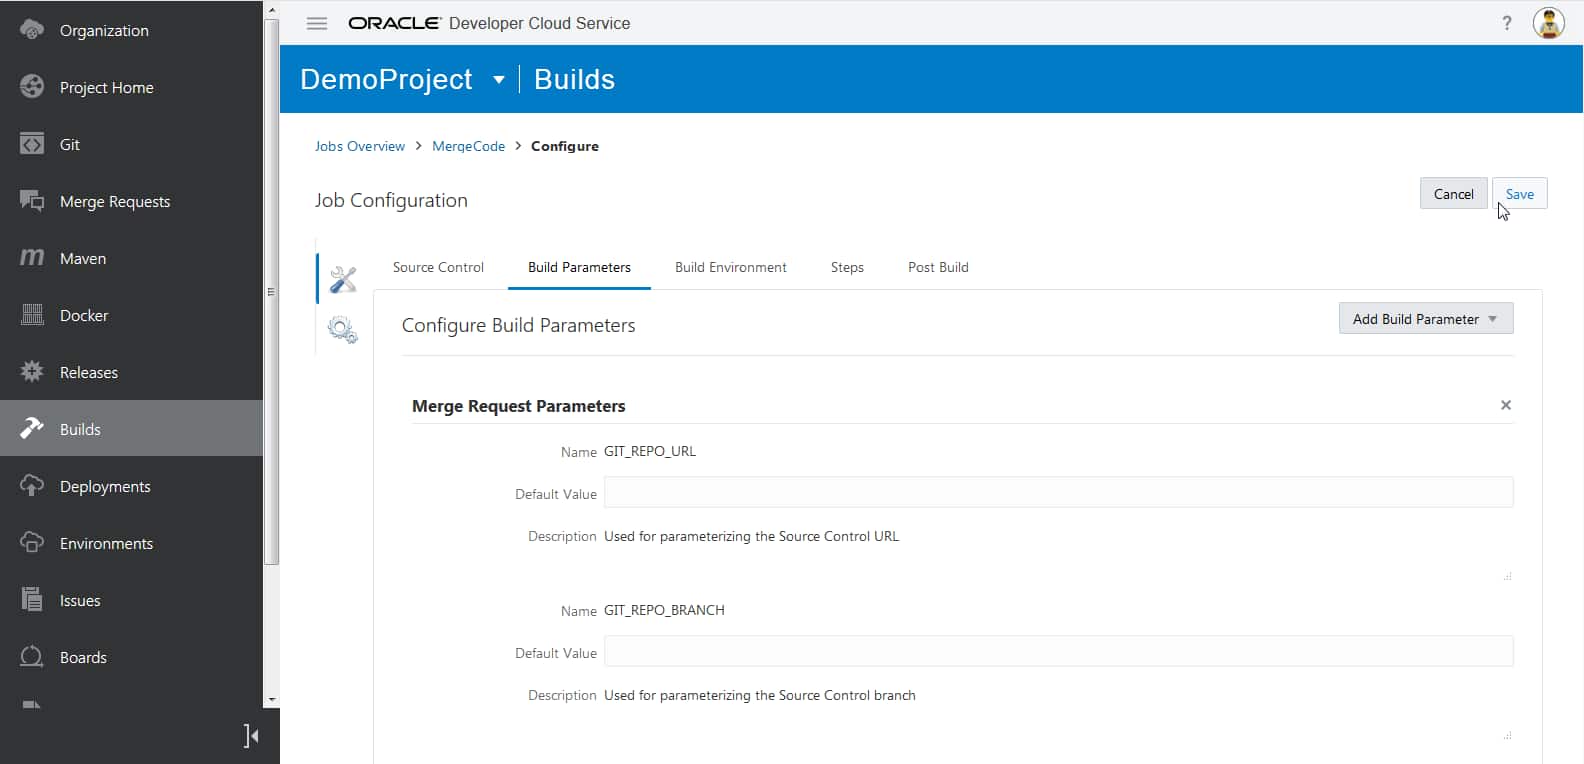1584x764 pixels.
Task: Collapse the sidebar navigation panel
Action: pos(251,736)
